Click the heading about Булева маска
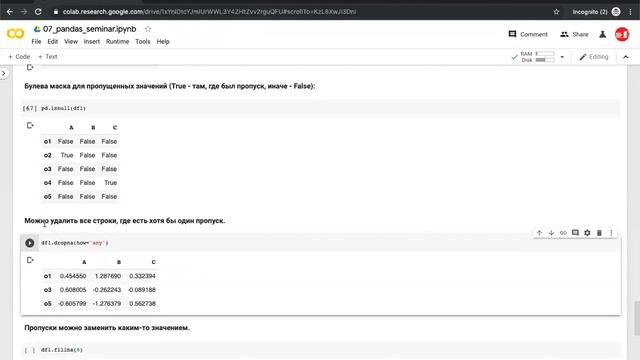 [170, 86]
